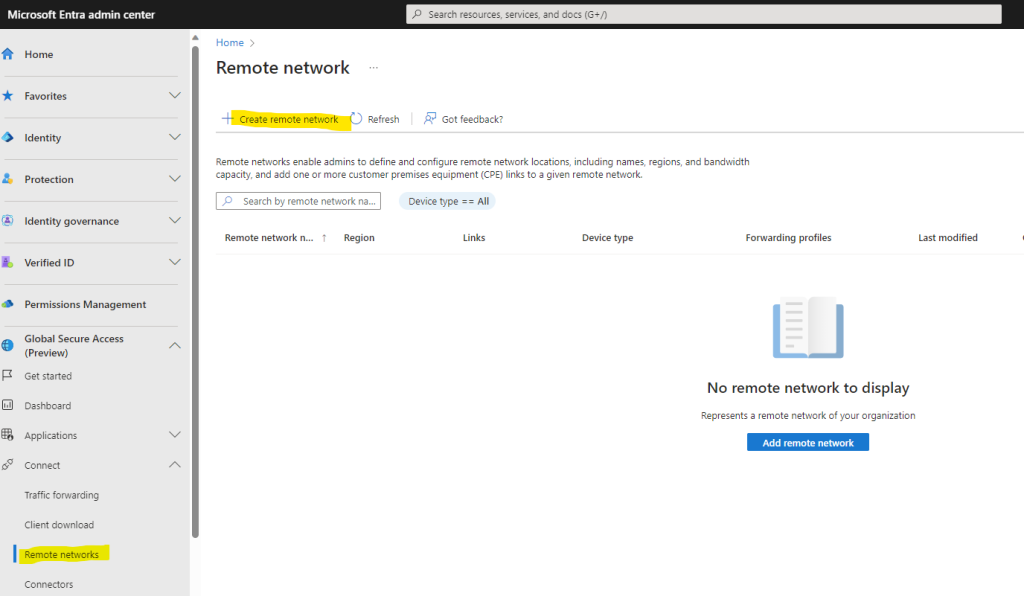Click the Home breadcrumb link
The height and width of the screenshot is (596, 1024).
pyautogui.click(x=230, y=42)
